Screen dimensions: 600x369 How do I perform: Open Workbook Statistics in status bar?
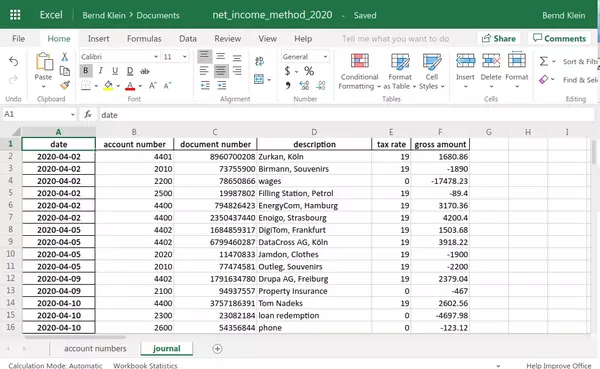(x=145, y=366)
